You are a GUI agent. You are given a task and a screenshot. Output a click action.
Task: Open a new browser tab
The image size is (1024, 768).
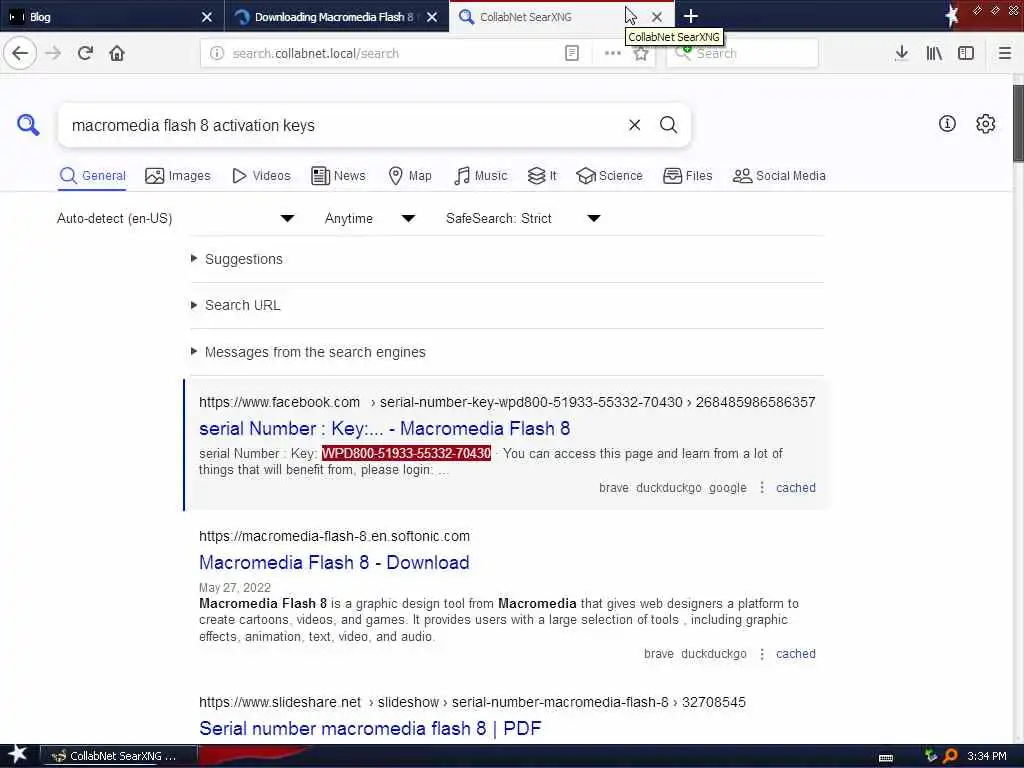pyautogui.click(x=691, y=16)
